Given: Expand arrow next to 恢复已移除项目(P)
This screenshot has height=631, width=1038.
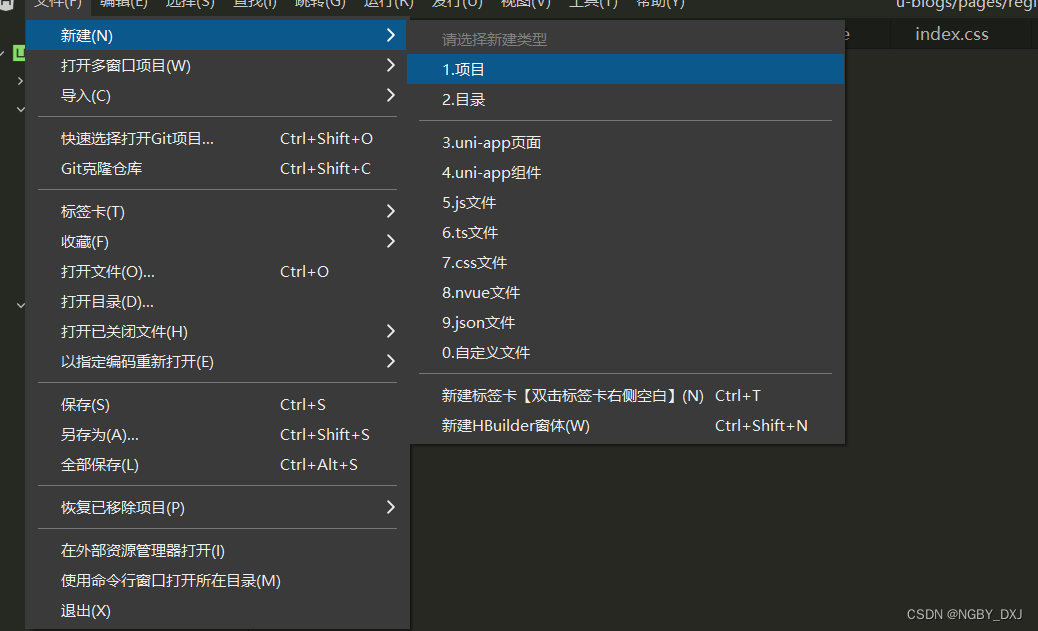Looking at the screenshot, I should [391, 507].
